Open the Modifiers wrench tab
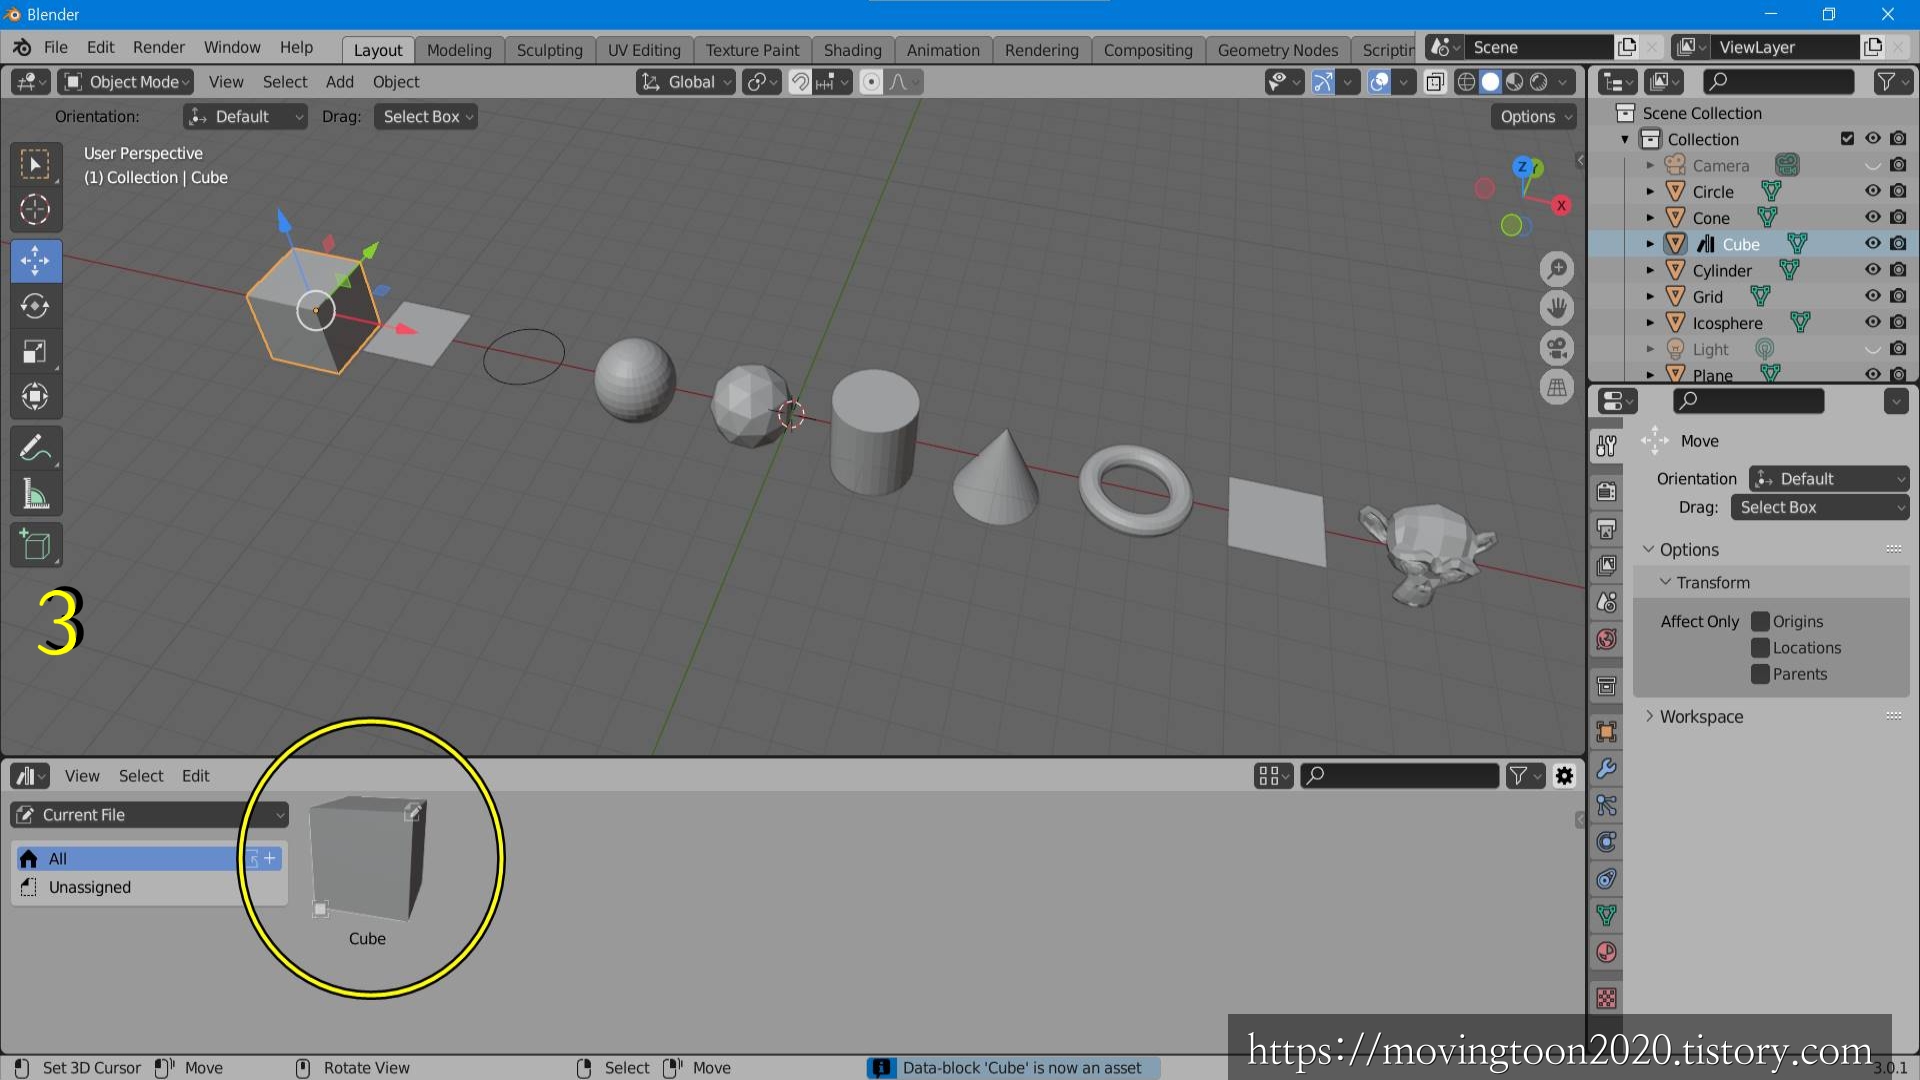The width and height of the screenshot is (1920, 1080). [1607, 768]
